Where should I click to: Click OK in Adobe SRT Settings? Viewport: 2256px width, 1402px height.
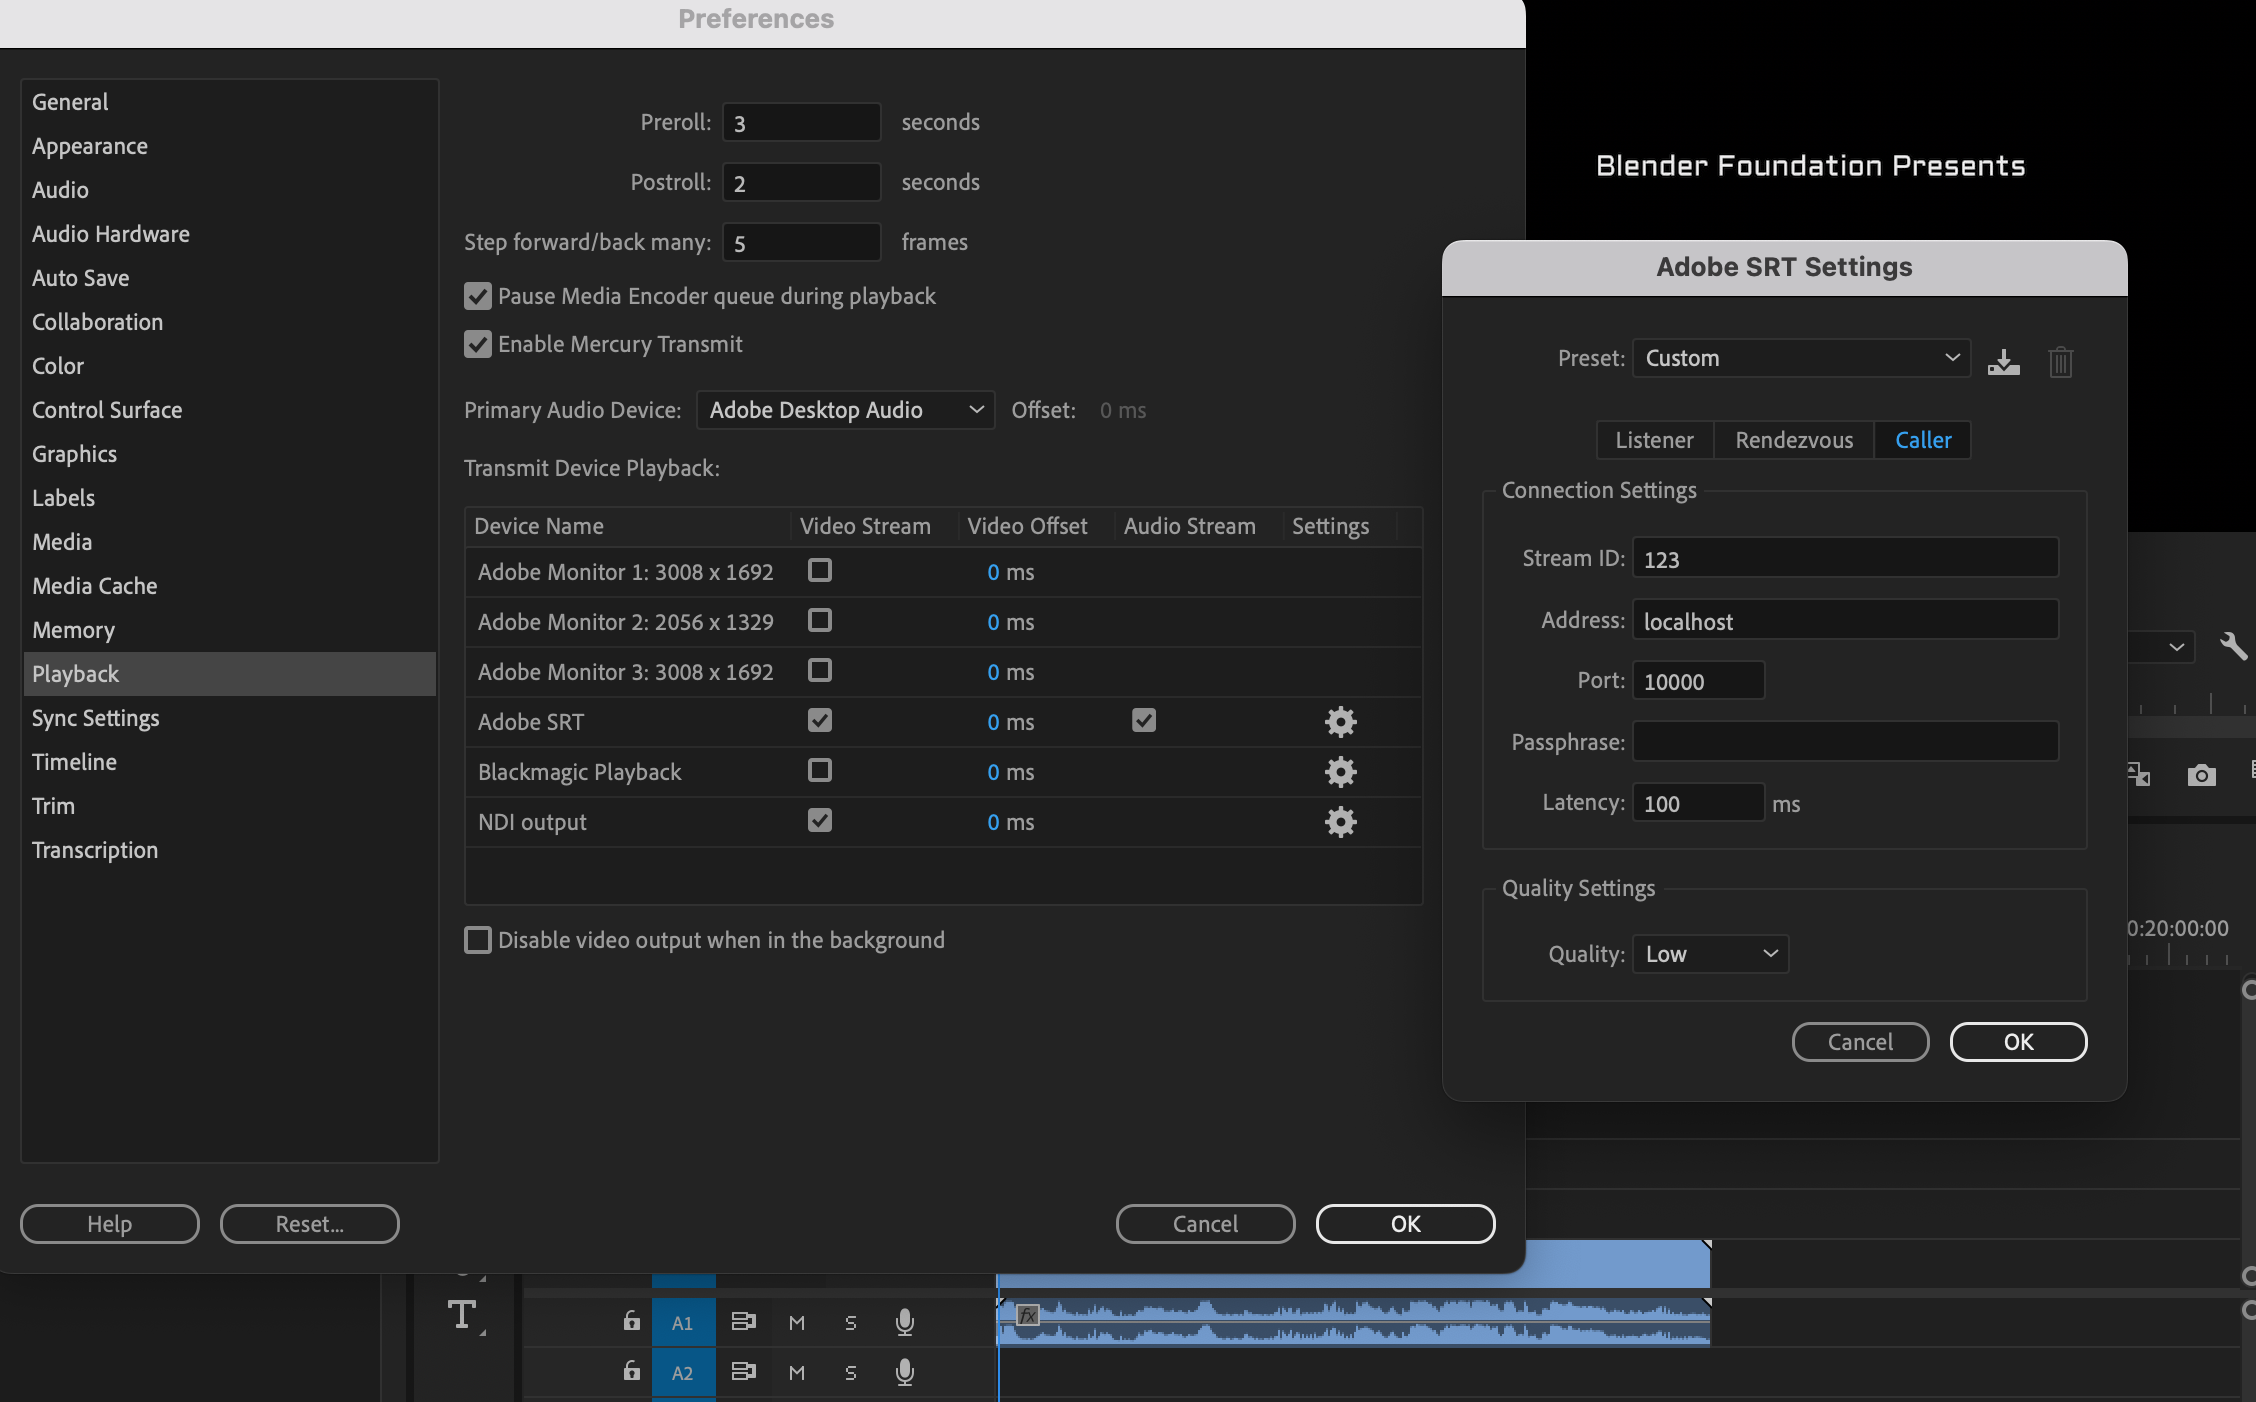(x=2018, y=1041)
